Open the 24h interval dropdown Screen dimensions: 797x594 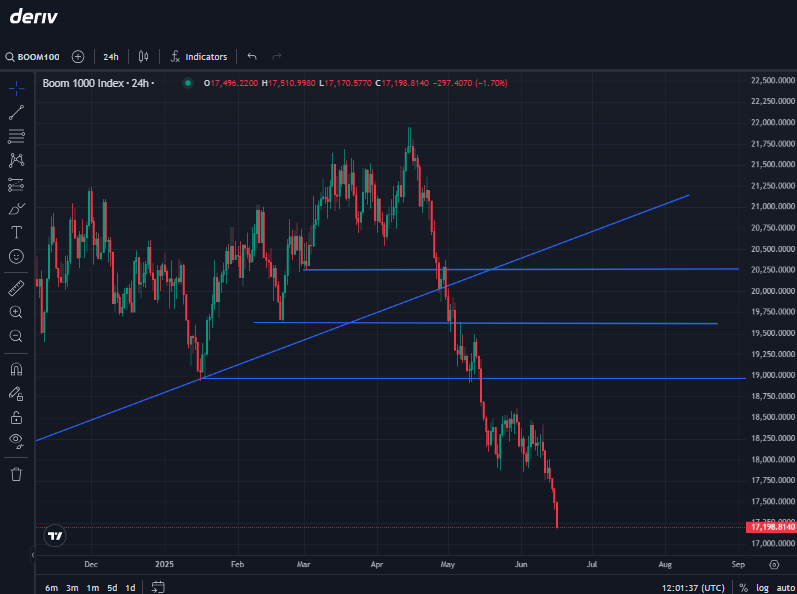click(111, 57)
